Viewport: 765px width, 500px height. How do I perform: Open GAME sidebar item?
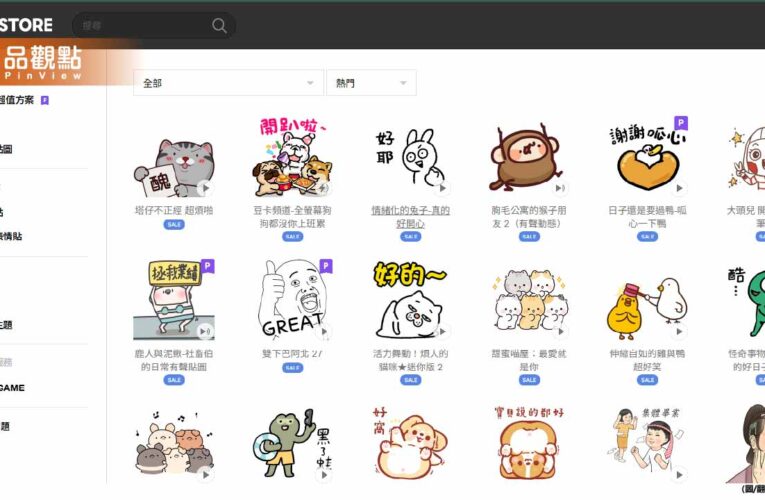click(x=12, y=388)
